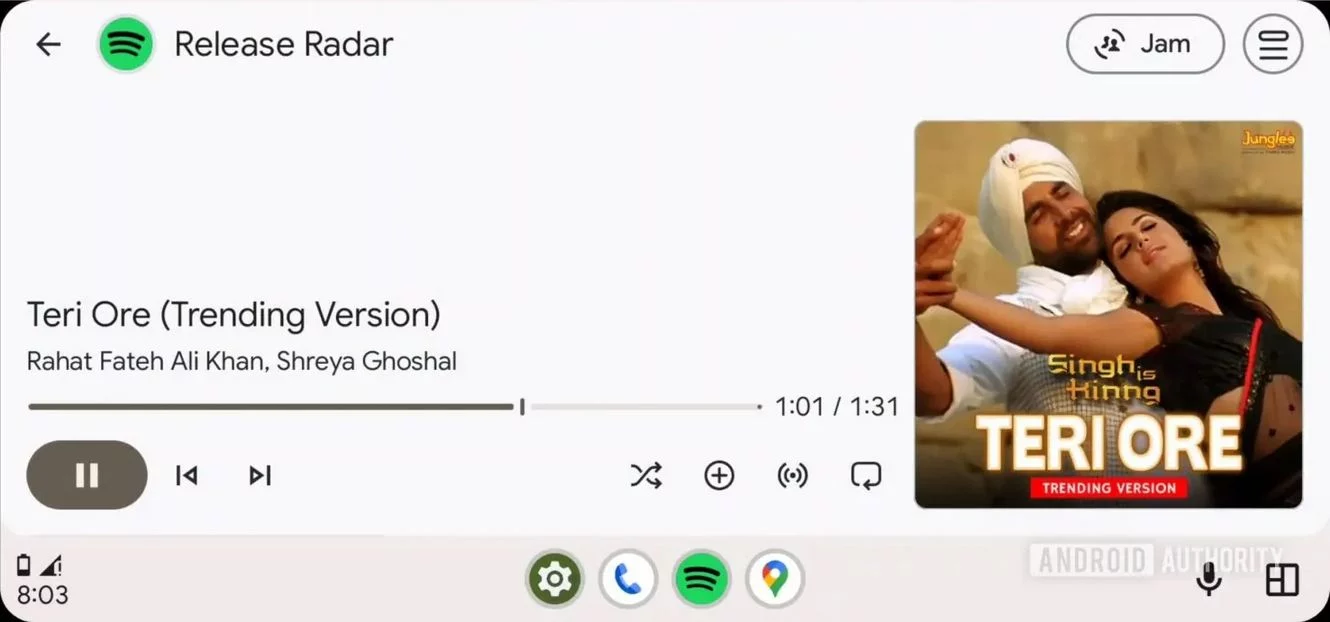Image resolution: width=1330 pixels, height=622 pixels.
Task: Start a Jam session
Action: [1145, 44]
